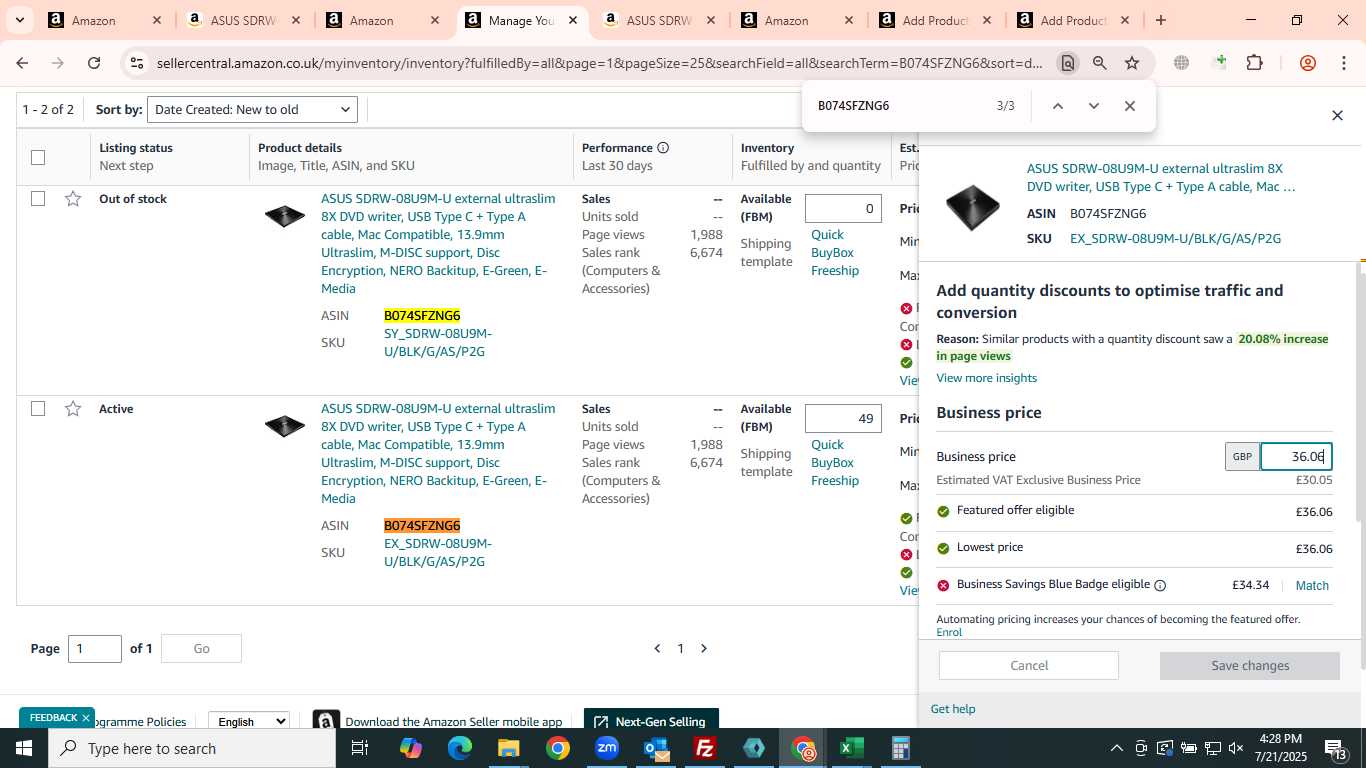The width and height of the screenshot is (1366, 768).
Task: Click the browser back arrow
Action: tap(22, 63)
